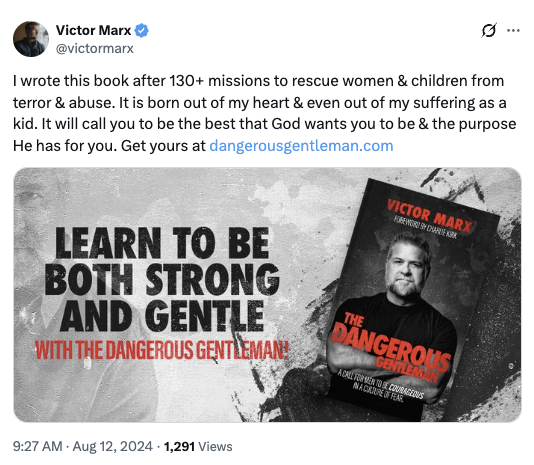Click the red VICTOR MARX name on cover
This screenshot has width=534, height=465.
tap(430, 214)
